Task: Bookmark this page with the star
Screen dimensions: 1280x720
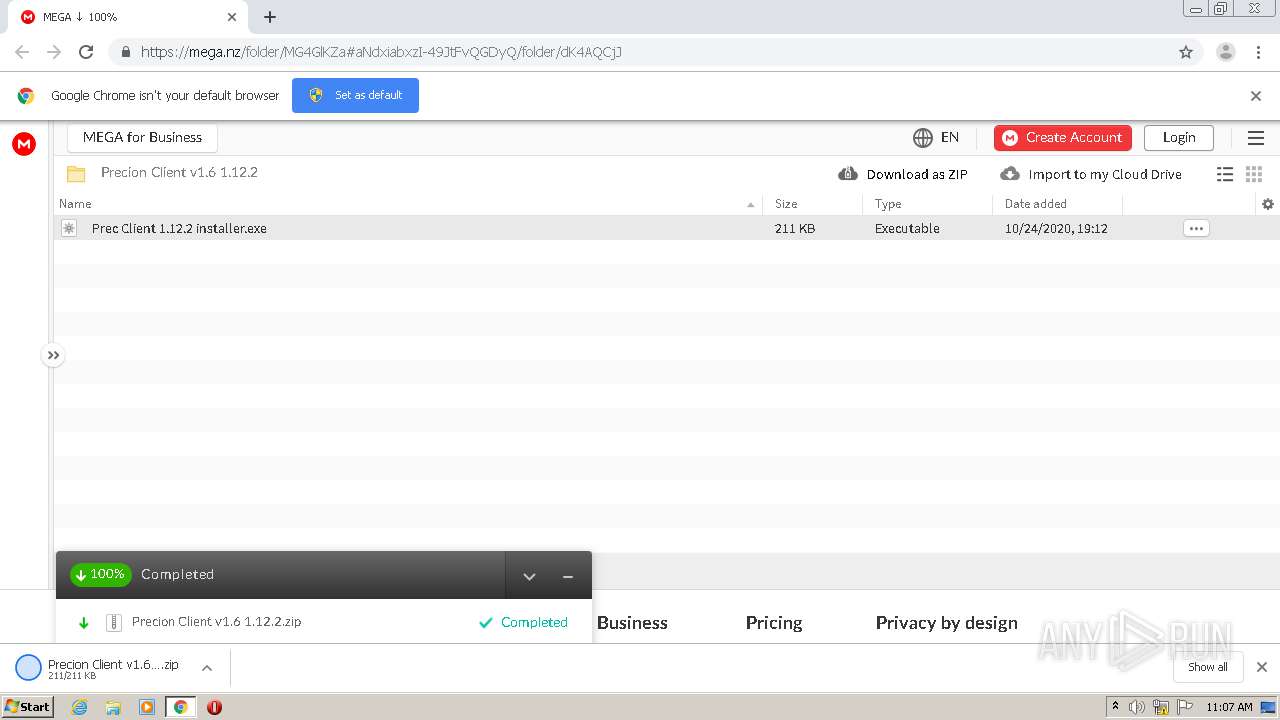Action: pyautogui.click(x=1186, y=52)
